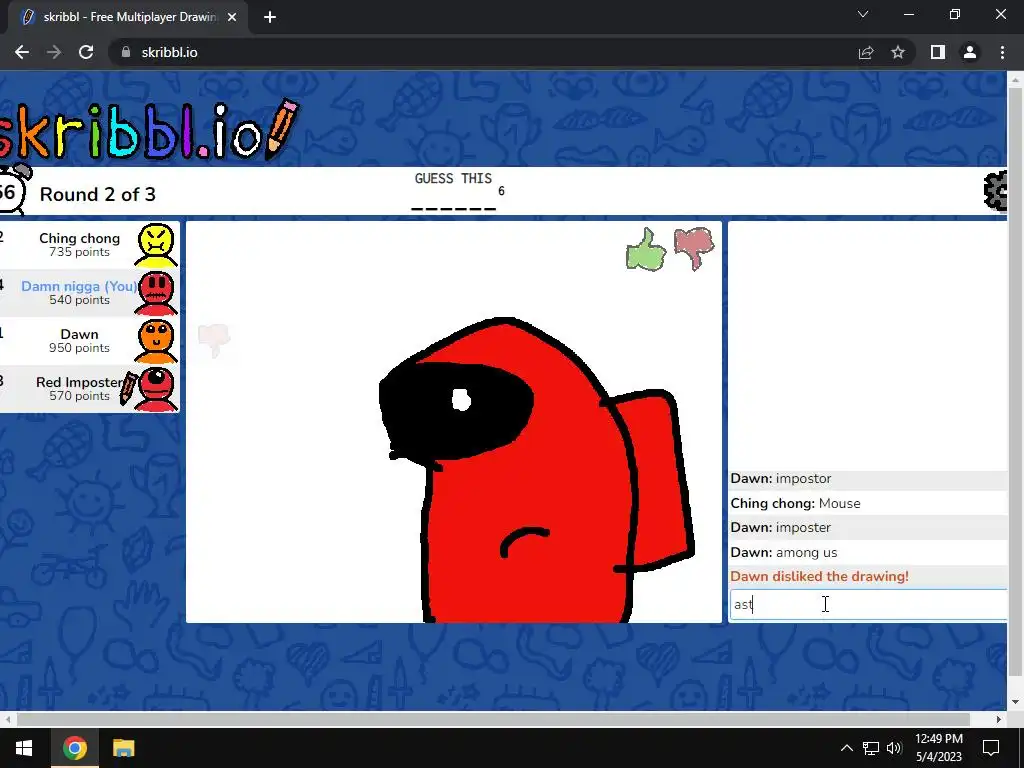
Task: Like the drawing with thumbs up
Action: (x=646, y=249)
